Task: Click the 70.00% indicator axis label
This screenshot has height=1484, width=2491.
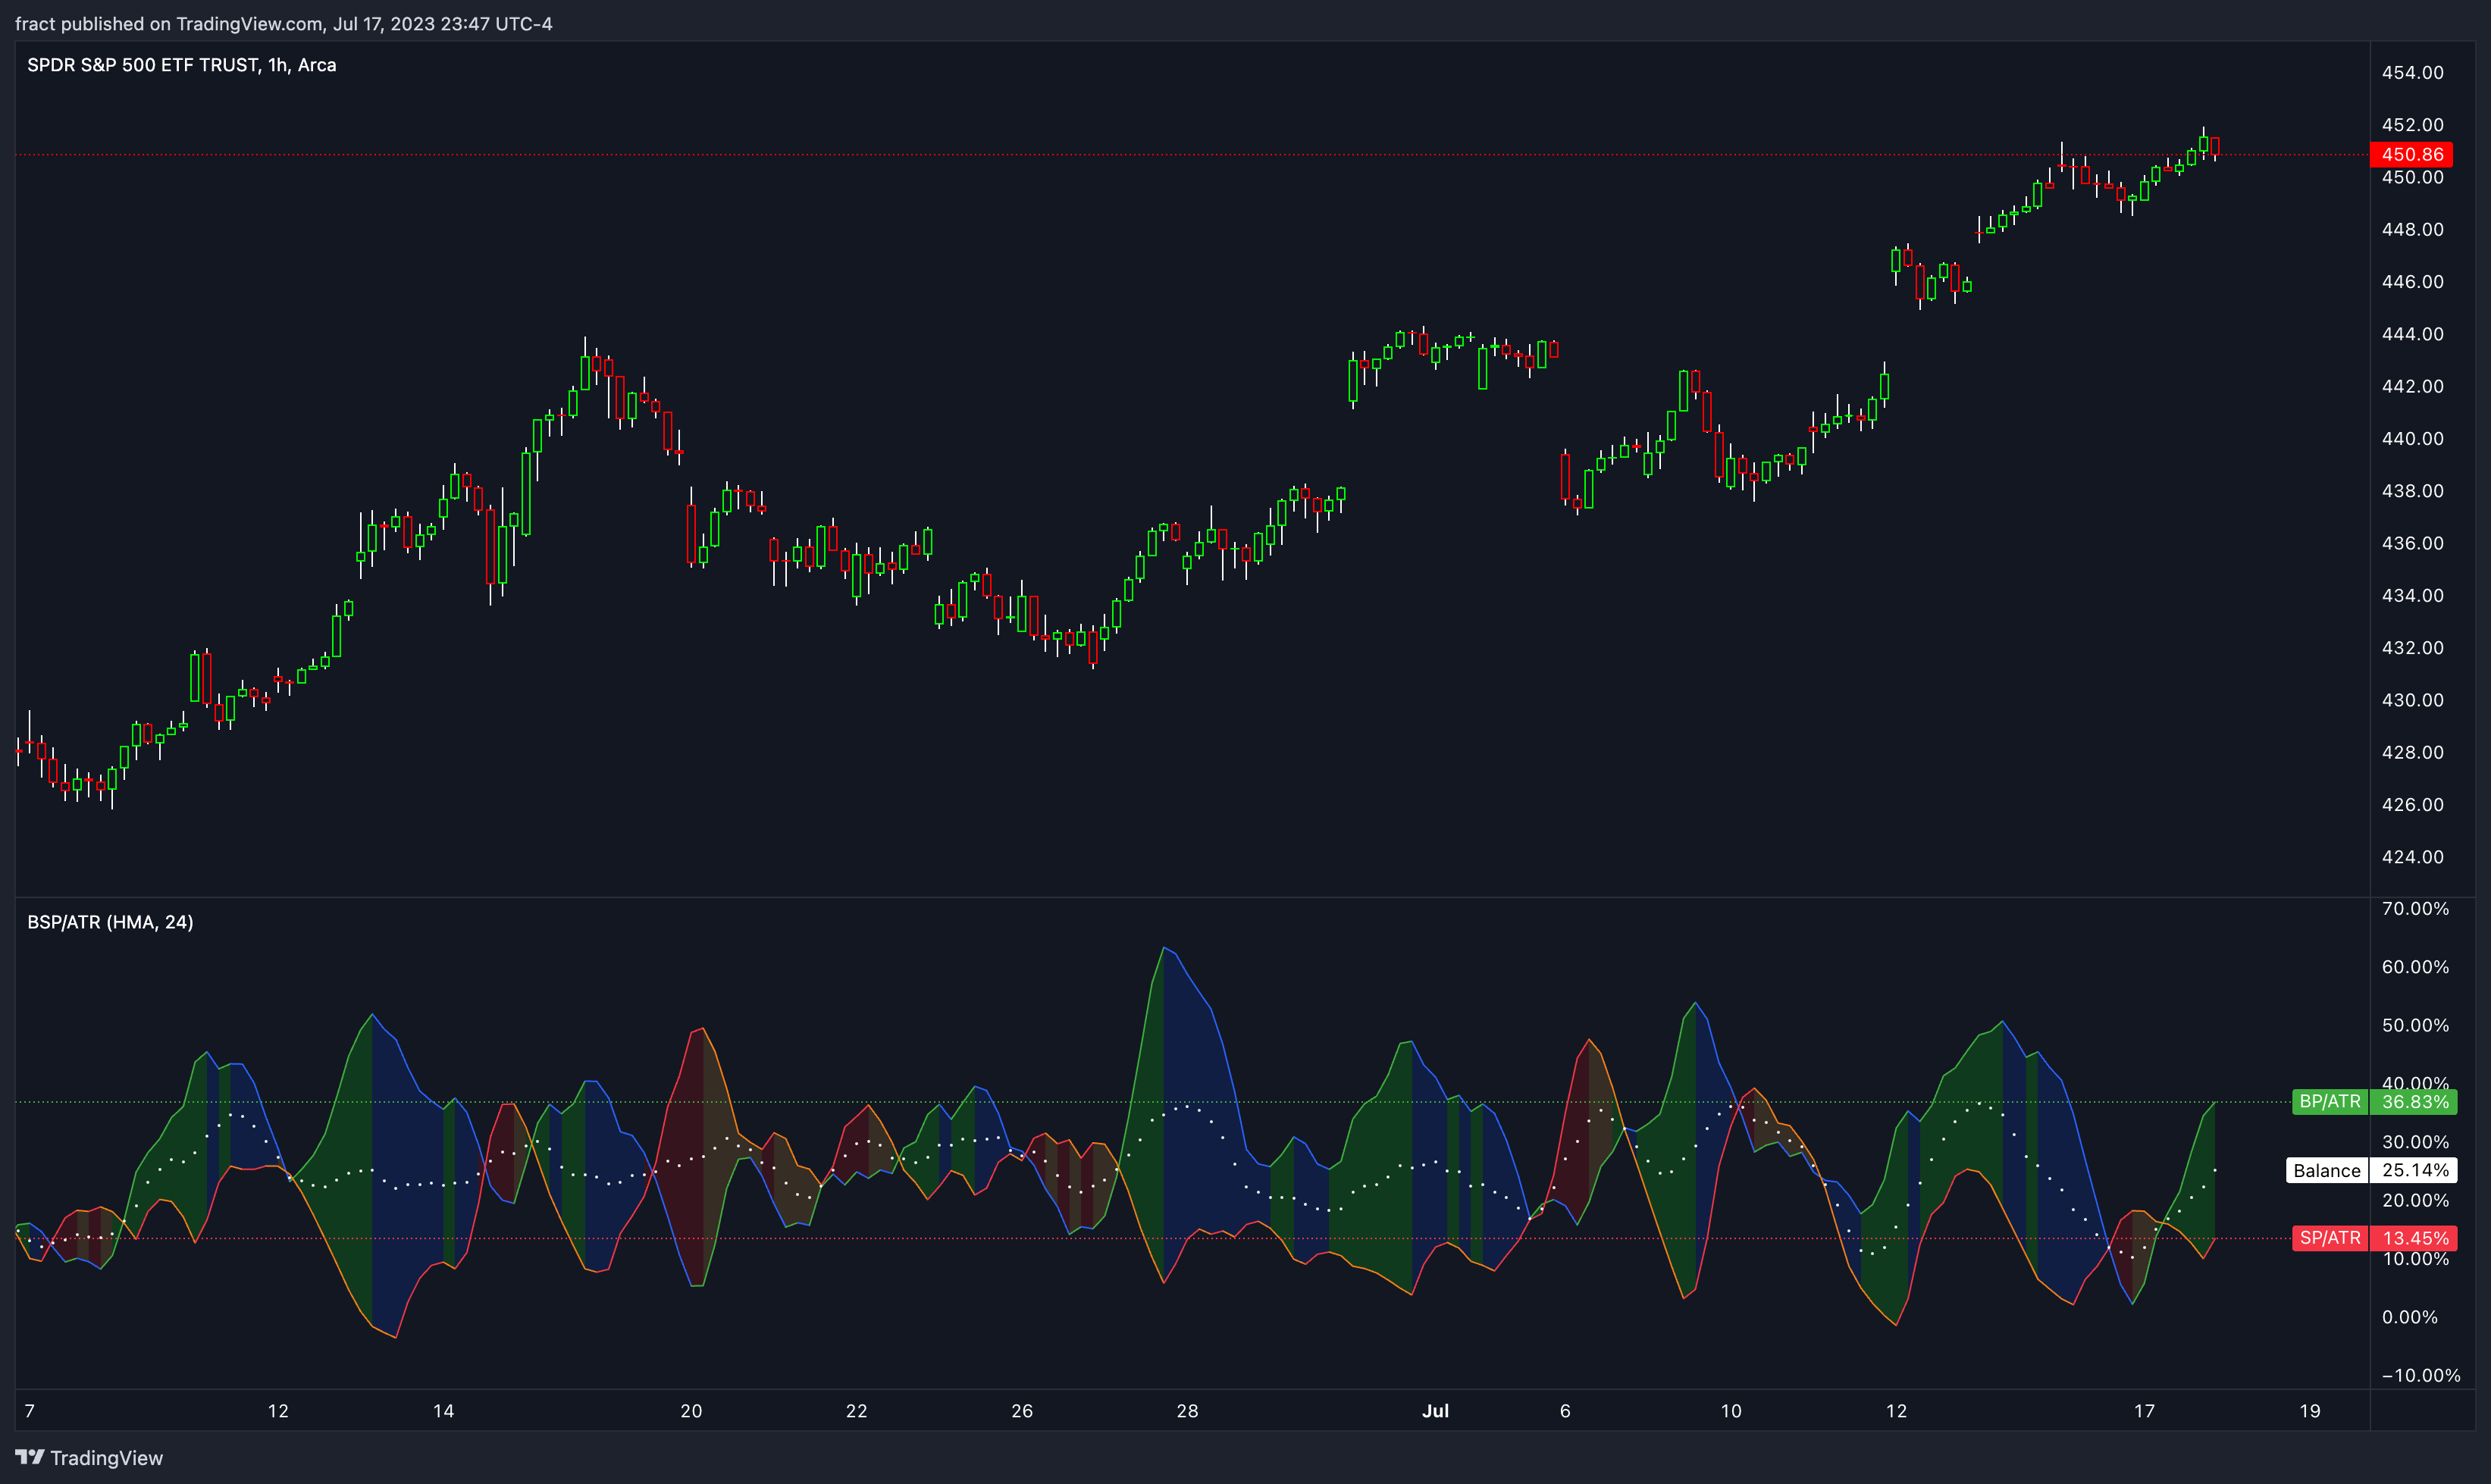Action: (x=2415, y=909)
